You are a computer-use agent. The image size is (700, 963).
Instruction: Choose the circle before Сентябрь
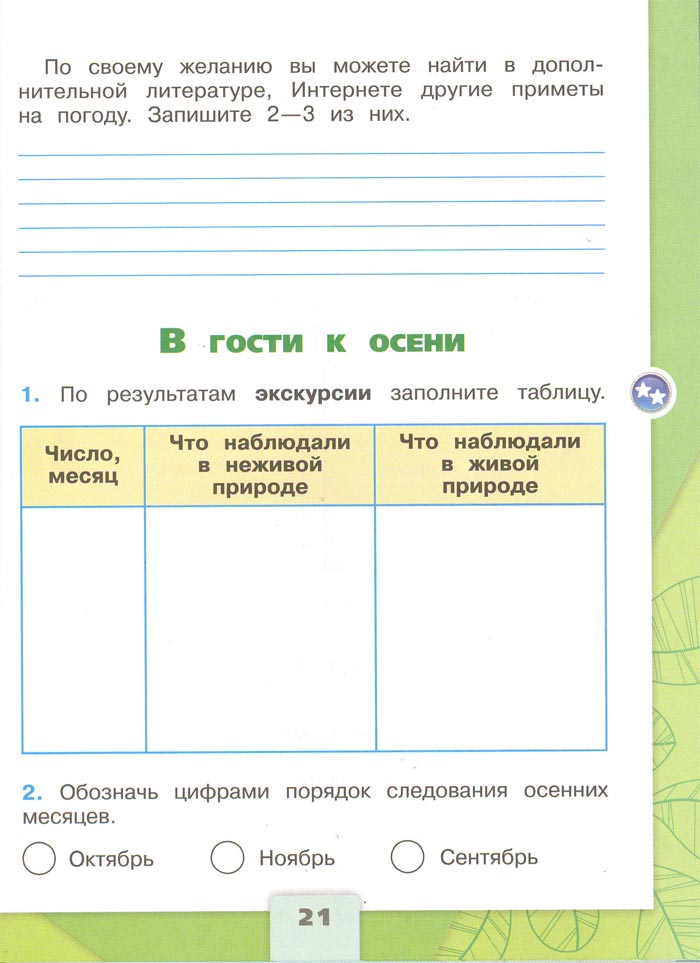point(408,856)
